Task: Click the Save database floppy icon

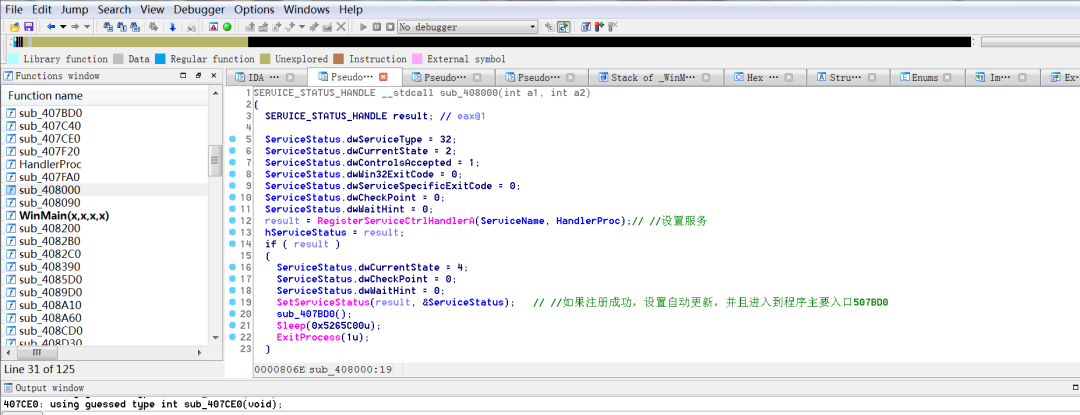Action: click(28, 26)
